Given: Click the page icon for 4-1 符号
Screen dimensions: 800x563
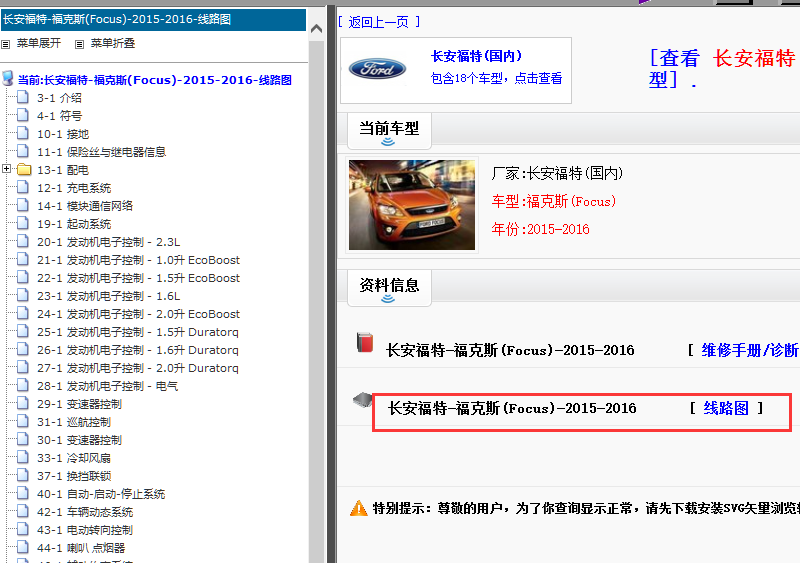Looking at the screenshot, I should (22, 115).
